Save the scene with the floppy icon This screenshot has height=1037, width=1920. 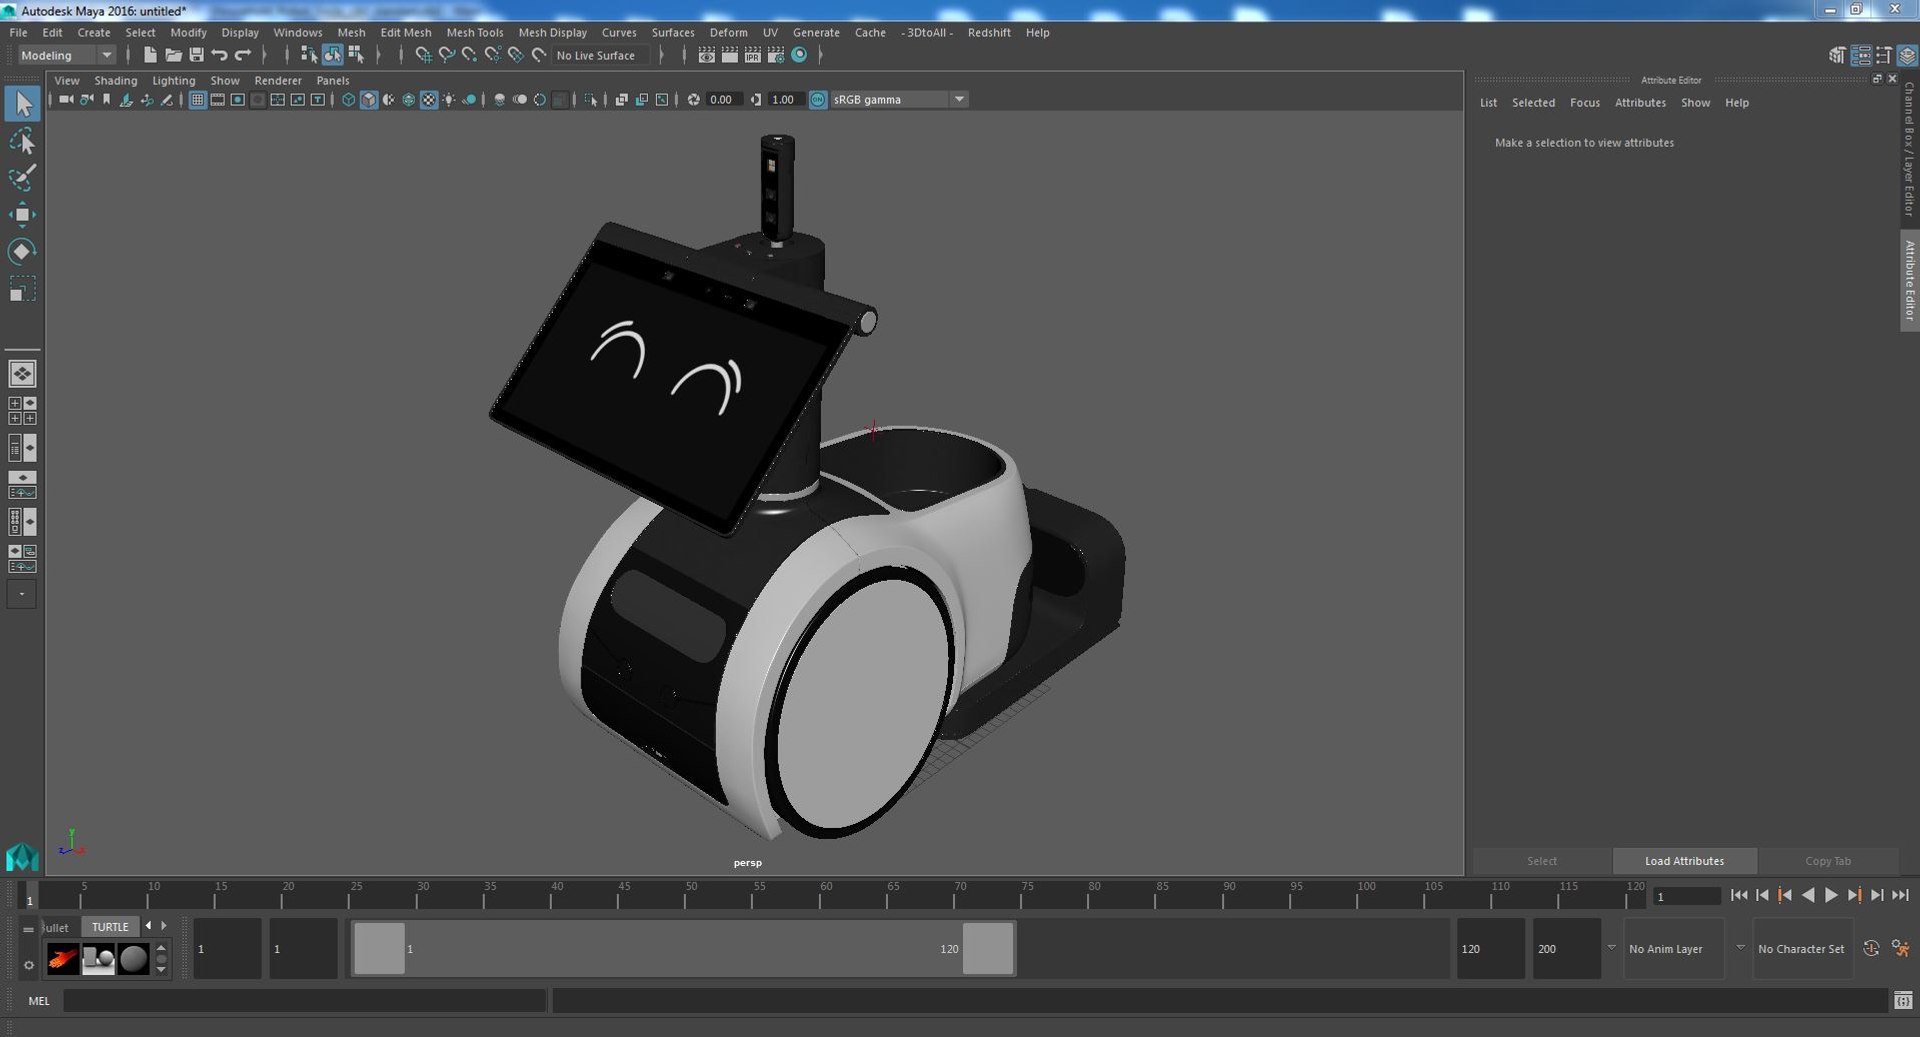[x=196, y=55]
